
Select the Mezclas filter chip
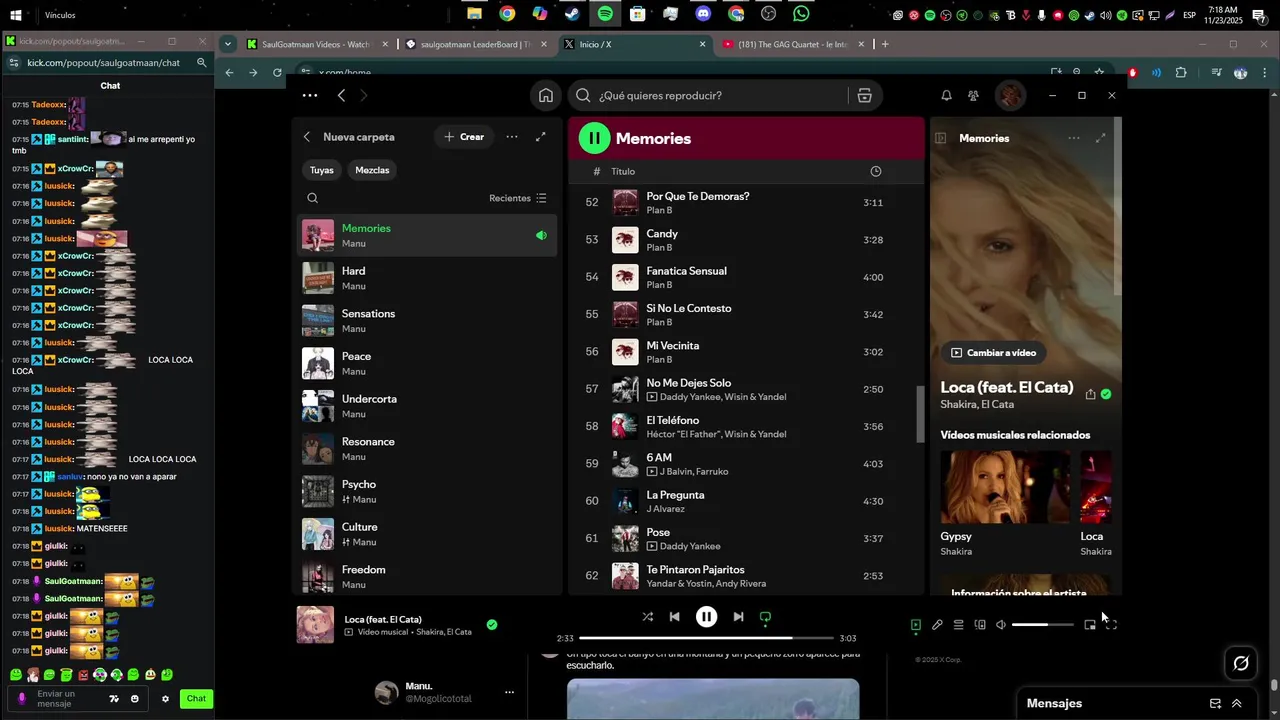pyautogui.click(x=372, y=170)
